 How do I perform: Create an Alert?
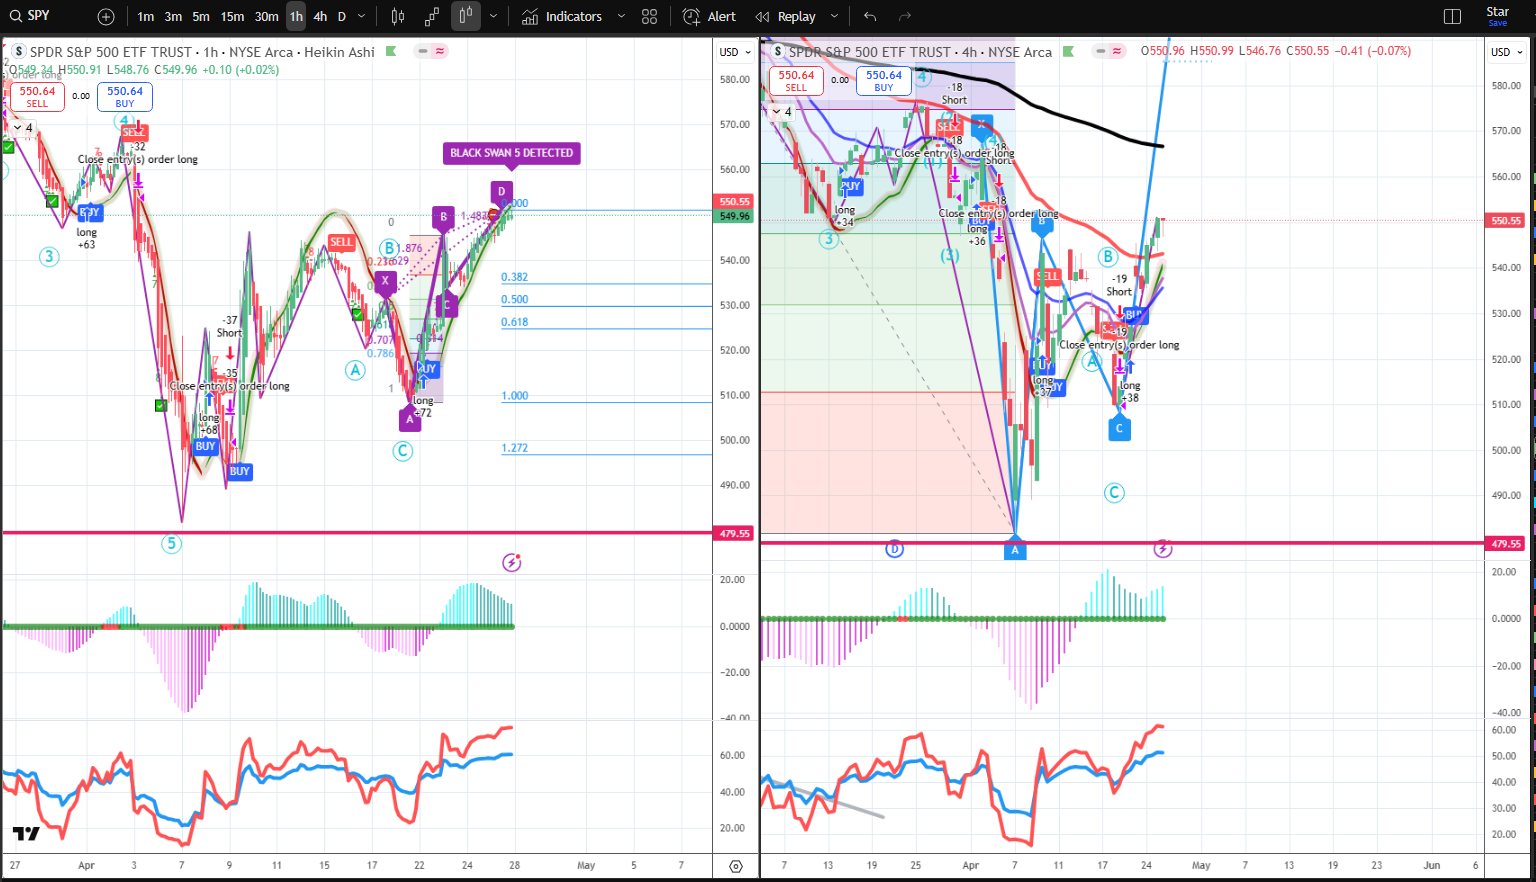[709, 17]
